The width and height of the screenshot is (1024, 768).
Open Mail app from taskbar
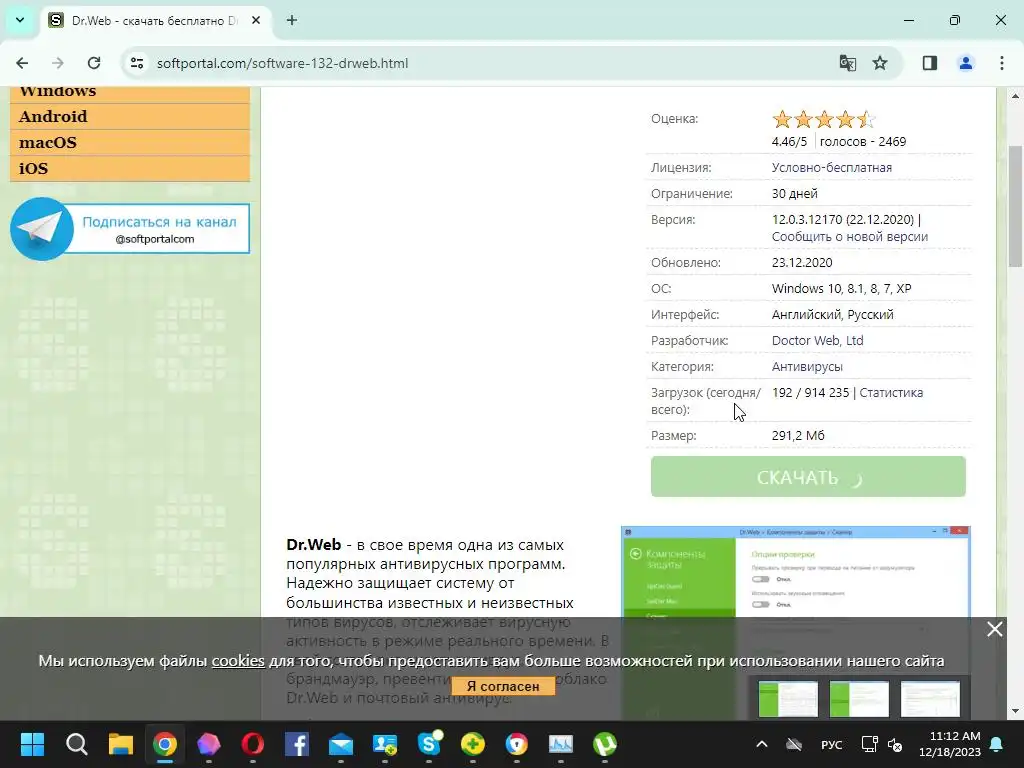click(341, 744)
